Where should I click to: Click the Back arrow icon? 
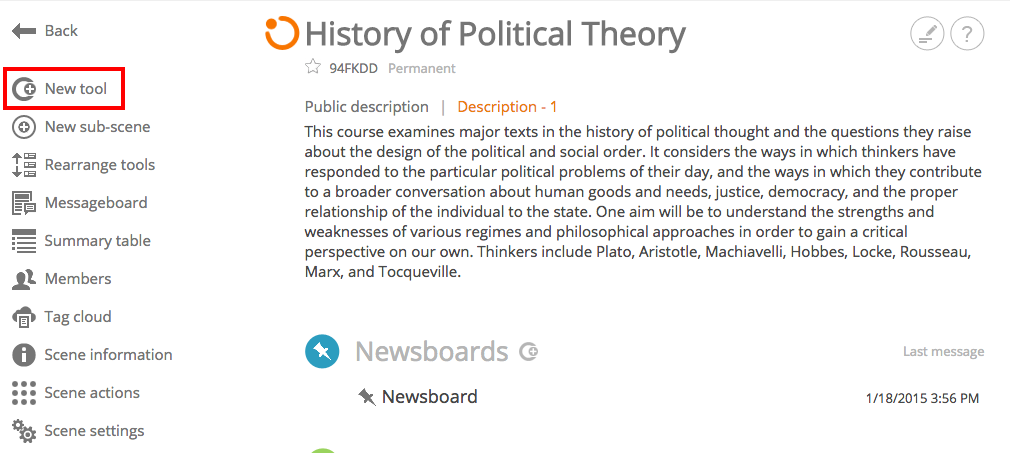click(24, 30)
